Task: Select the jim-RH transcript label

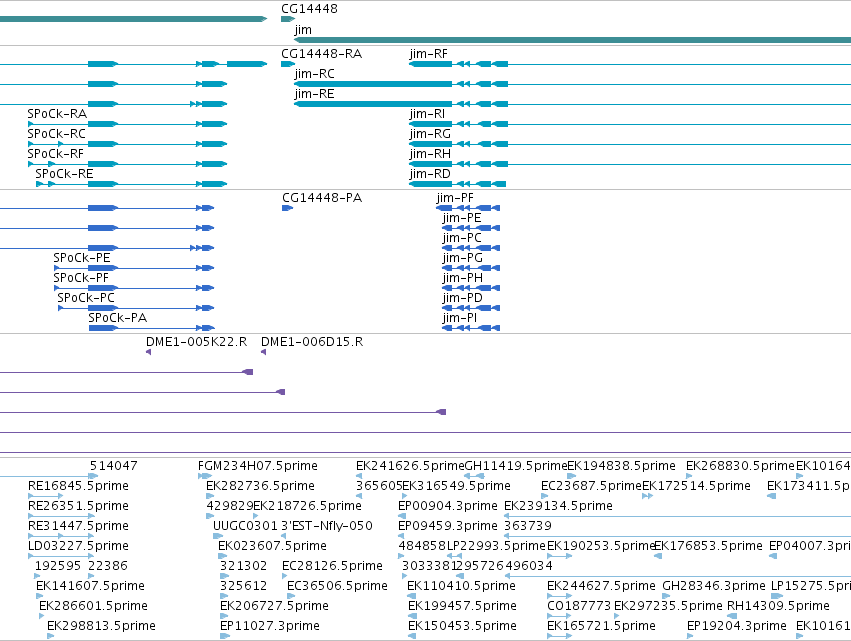Action: 430,154
